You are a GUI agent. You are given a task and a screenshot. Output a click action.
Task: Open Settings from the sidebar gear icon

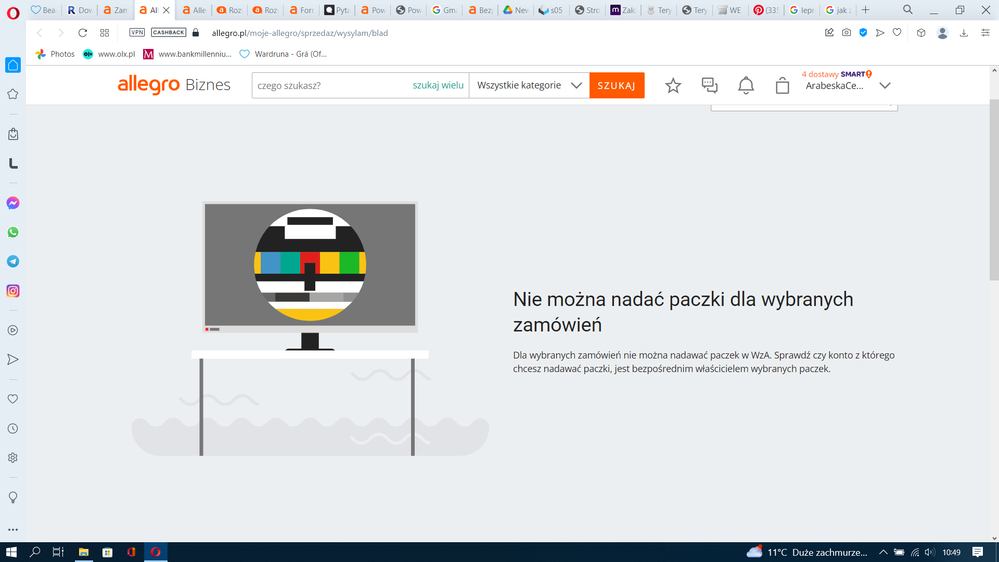pos(13,458)
